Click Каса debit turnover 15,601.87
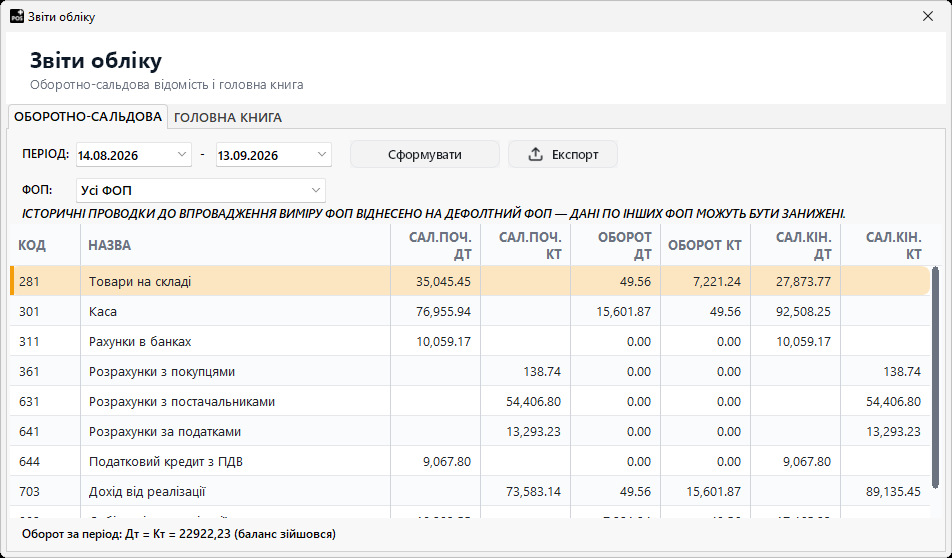 [624, 311]
